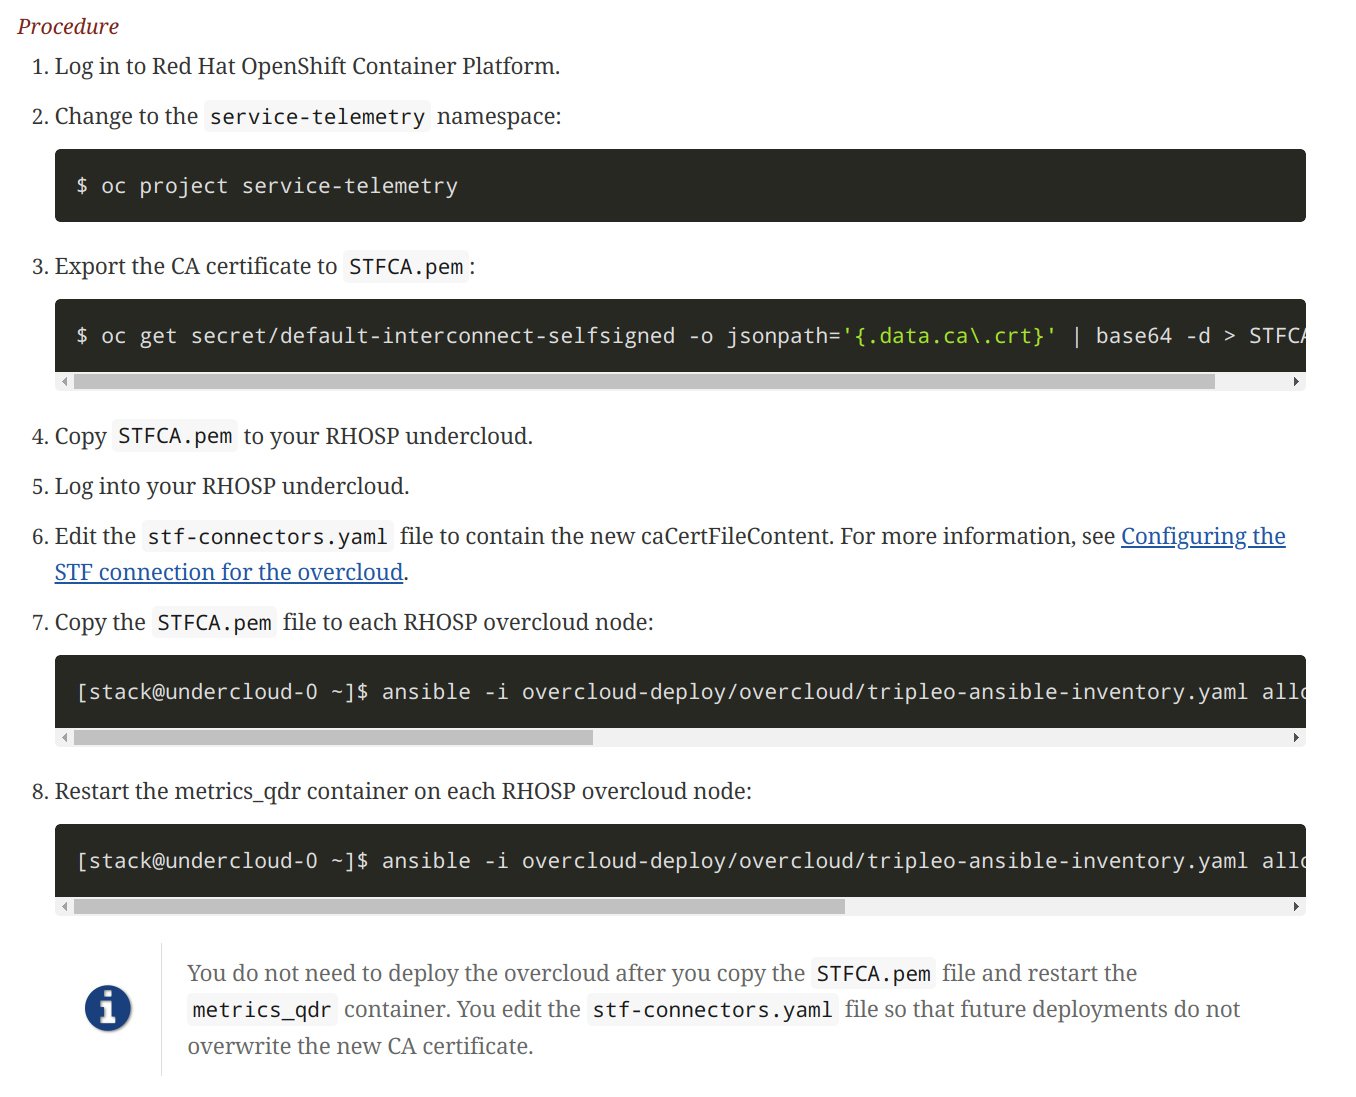Click right scroll arrow under step 7 ansible command
The height and width of the screenshot is (1097, 1356).
pyautogui.click(x=1296, y=737)
